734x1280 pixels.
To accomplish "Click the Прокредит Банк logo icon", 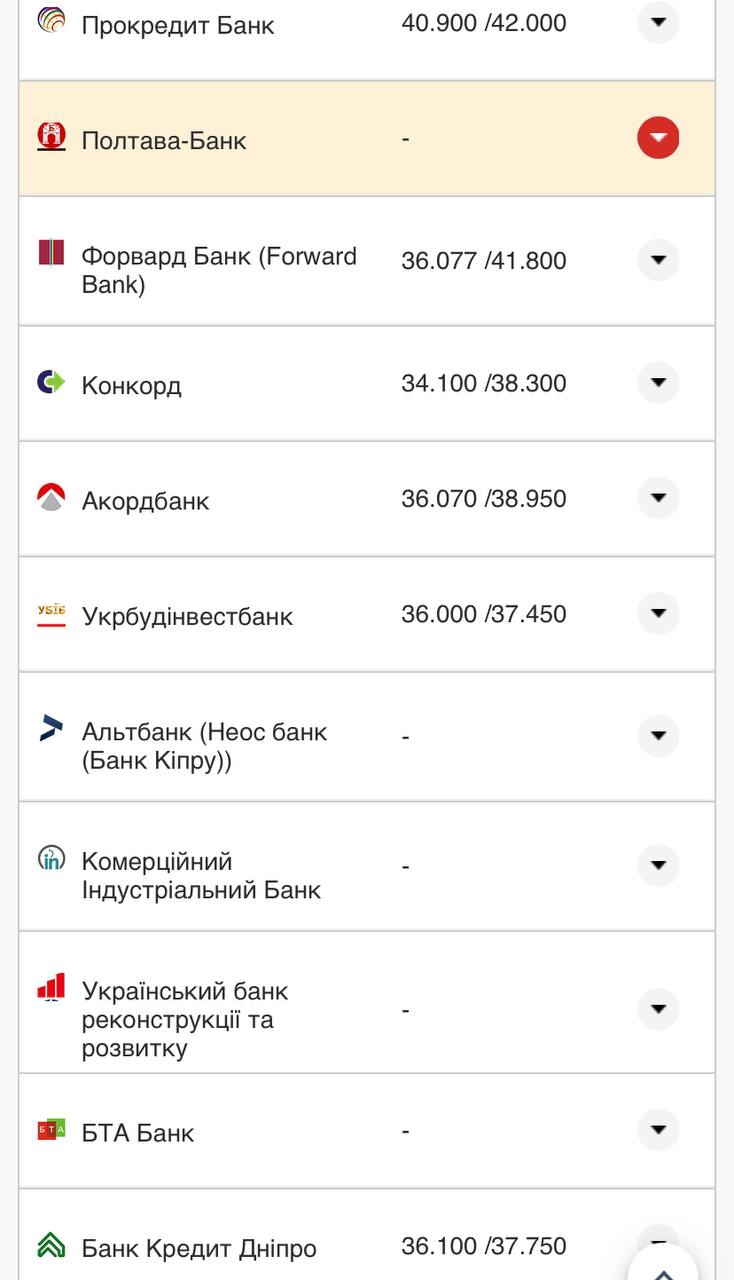I will click(51, 20).
